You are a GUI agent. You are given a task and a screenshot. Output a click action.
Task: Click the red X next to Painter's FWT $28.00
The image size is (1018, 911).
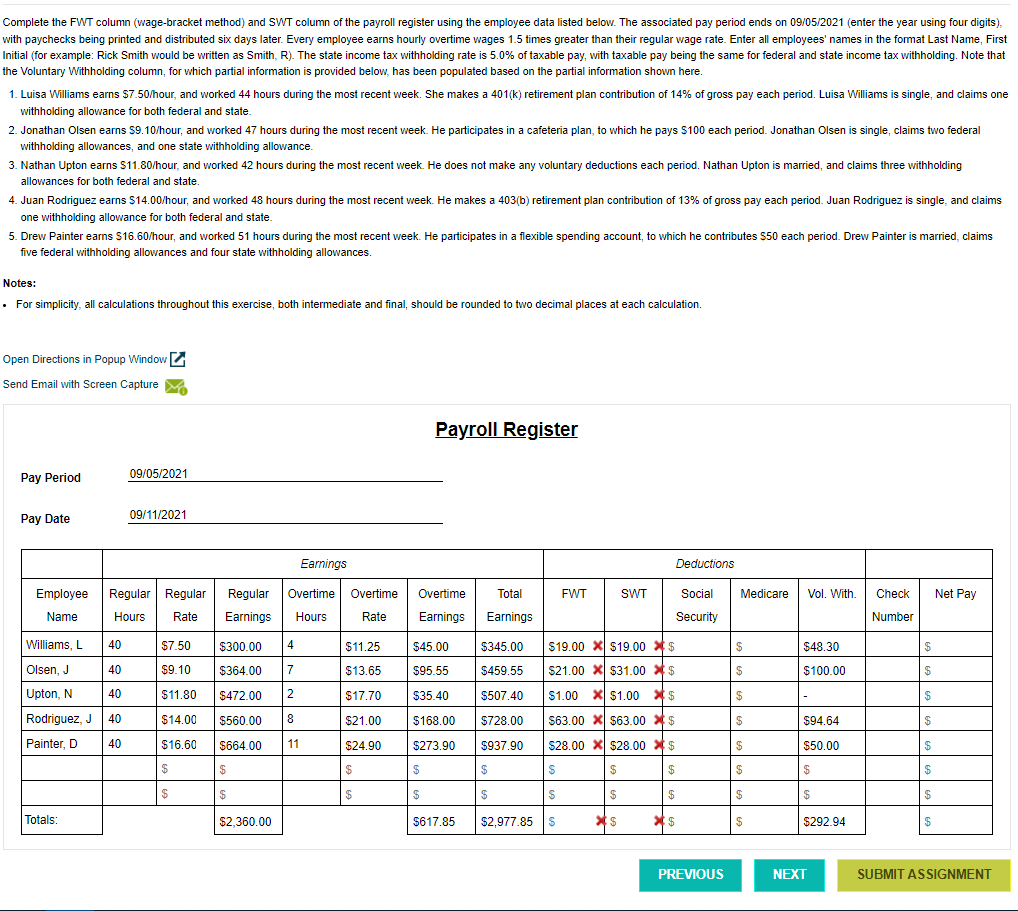[597, 745]
